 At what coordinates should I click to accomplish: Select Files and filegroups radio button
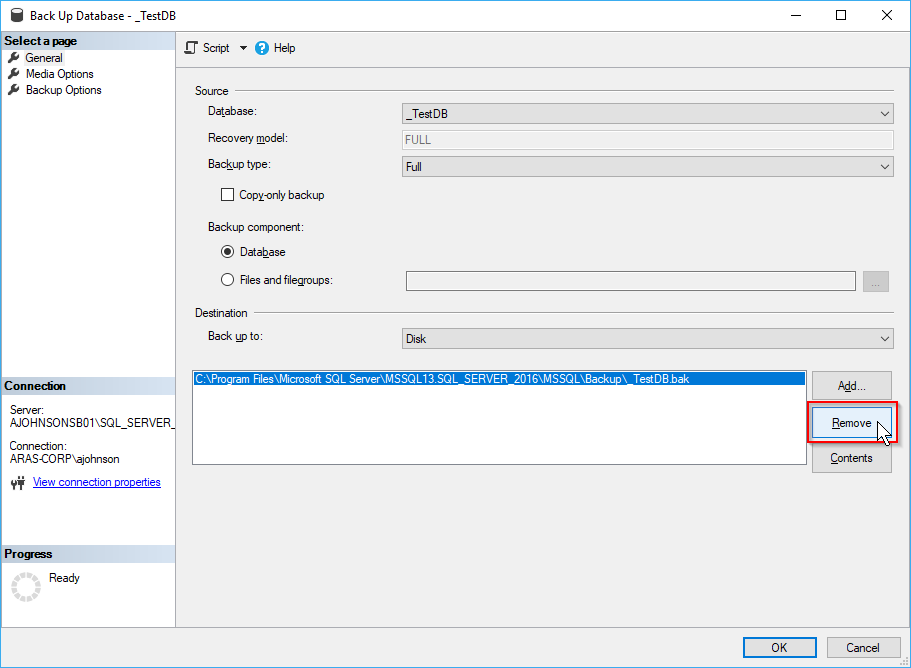[227, 280]
